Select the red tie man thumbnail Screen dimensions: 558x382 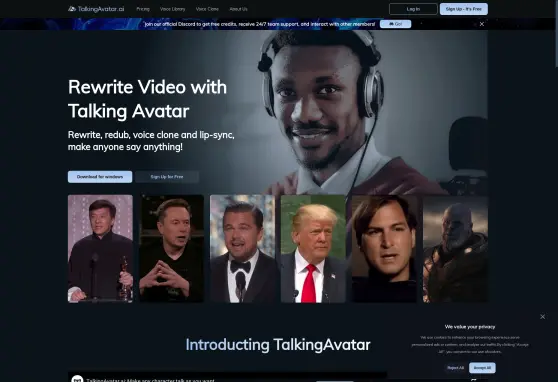coord(313,248)
